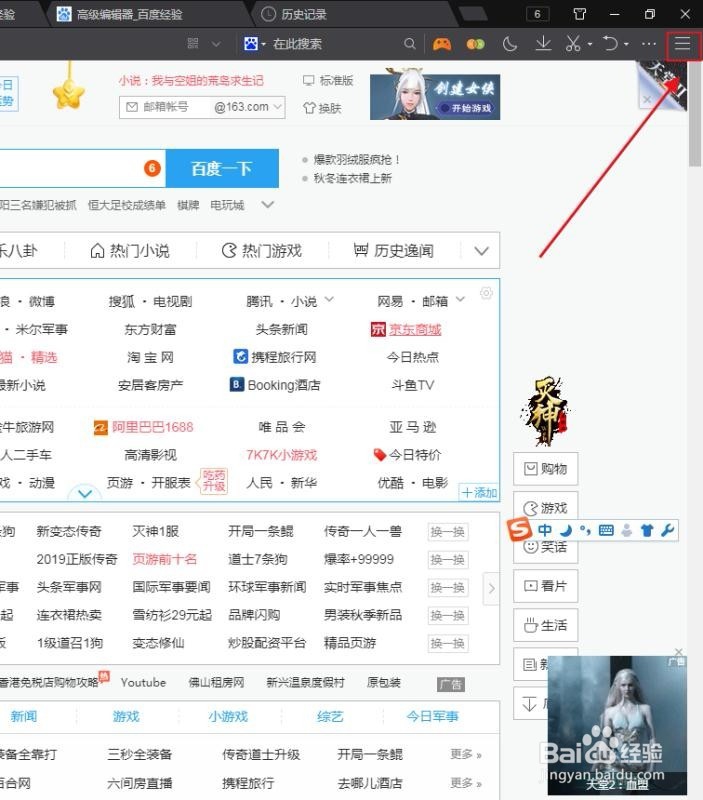Click the 游戏 sidebar button
Screen dimensions: 703x800
pos(545,505)
